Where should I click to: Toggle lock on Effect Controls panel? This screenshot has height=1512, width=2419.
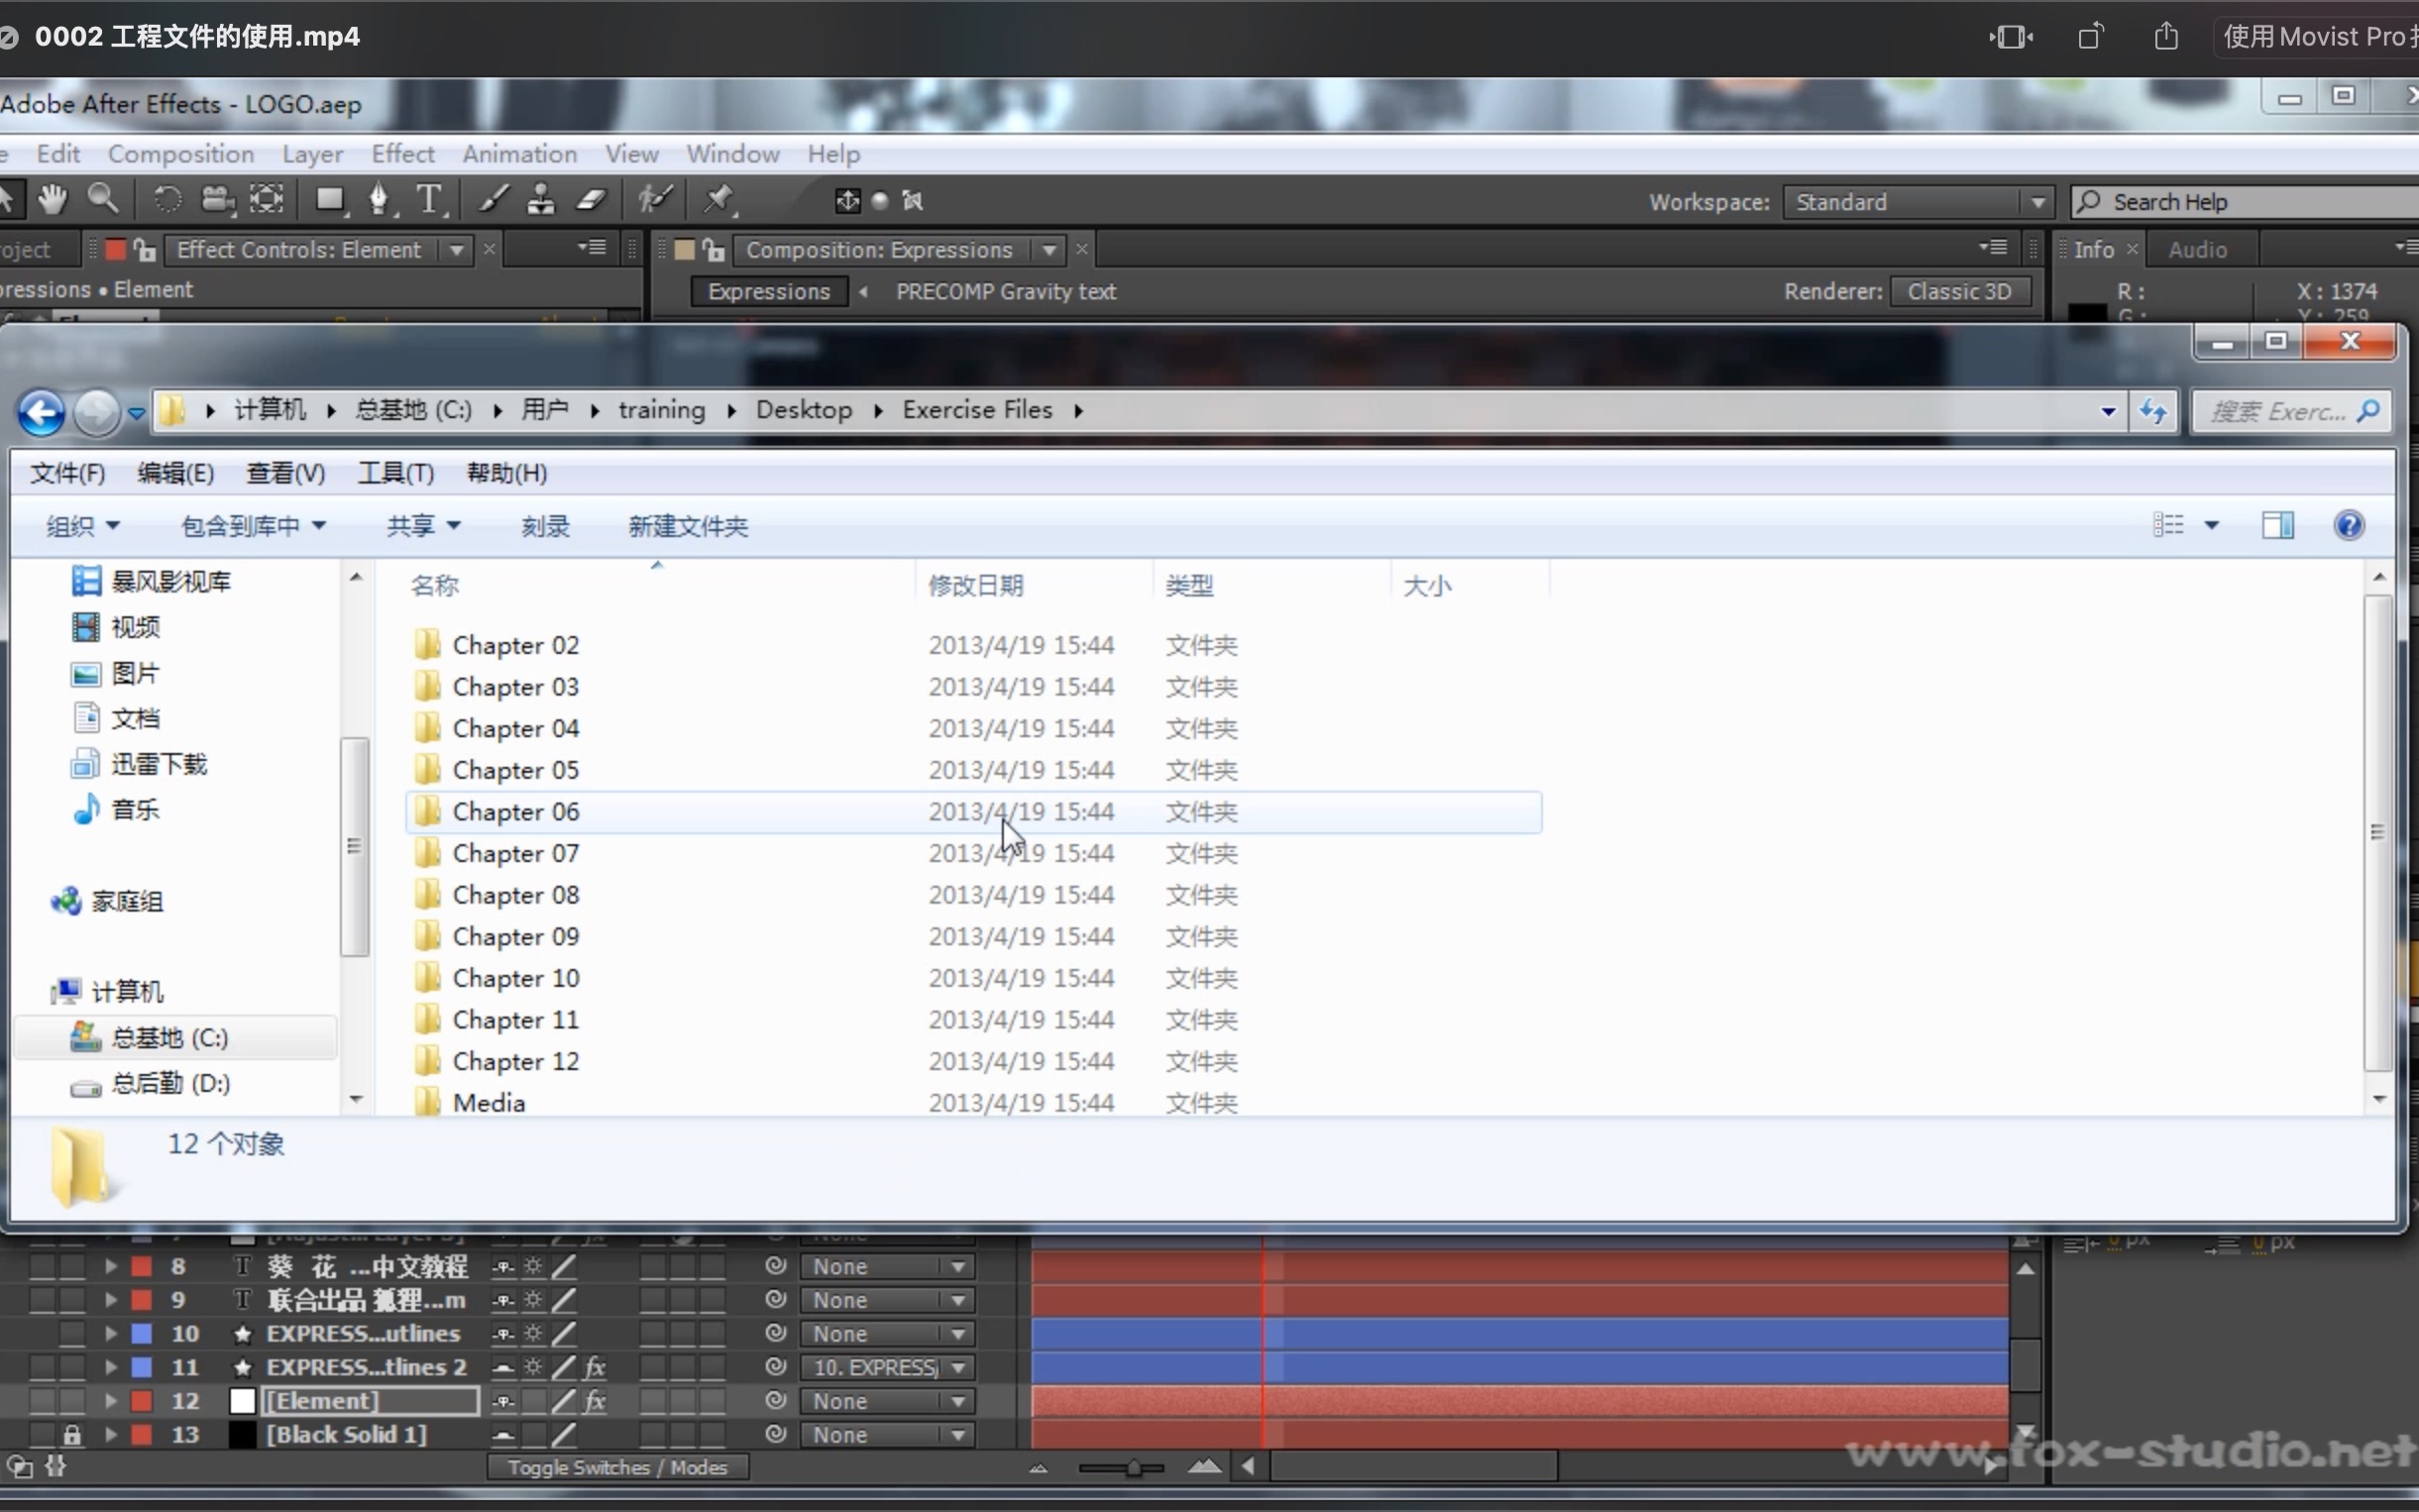click(x=145, y=250)
